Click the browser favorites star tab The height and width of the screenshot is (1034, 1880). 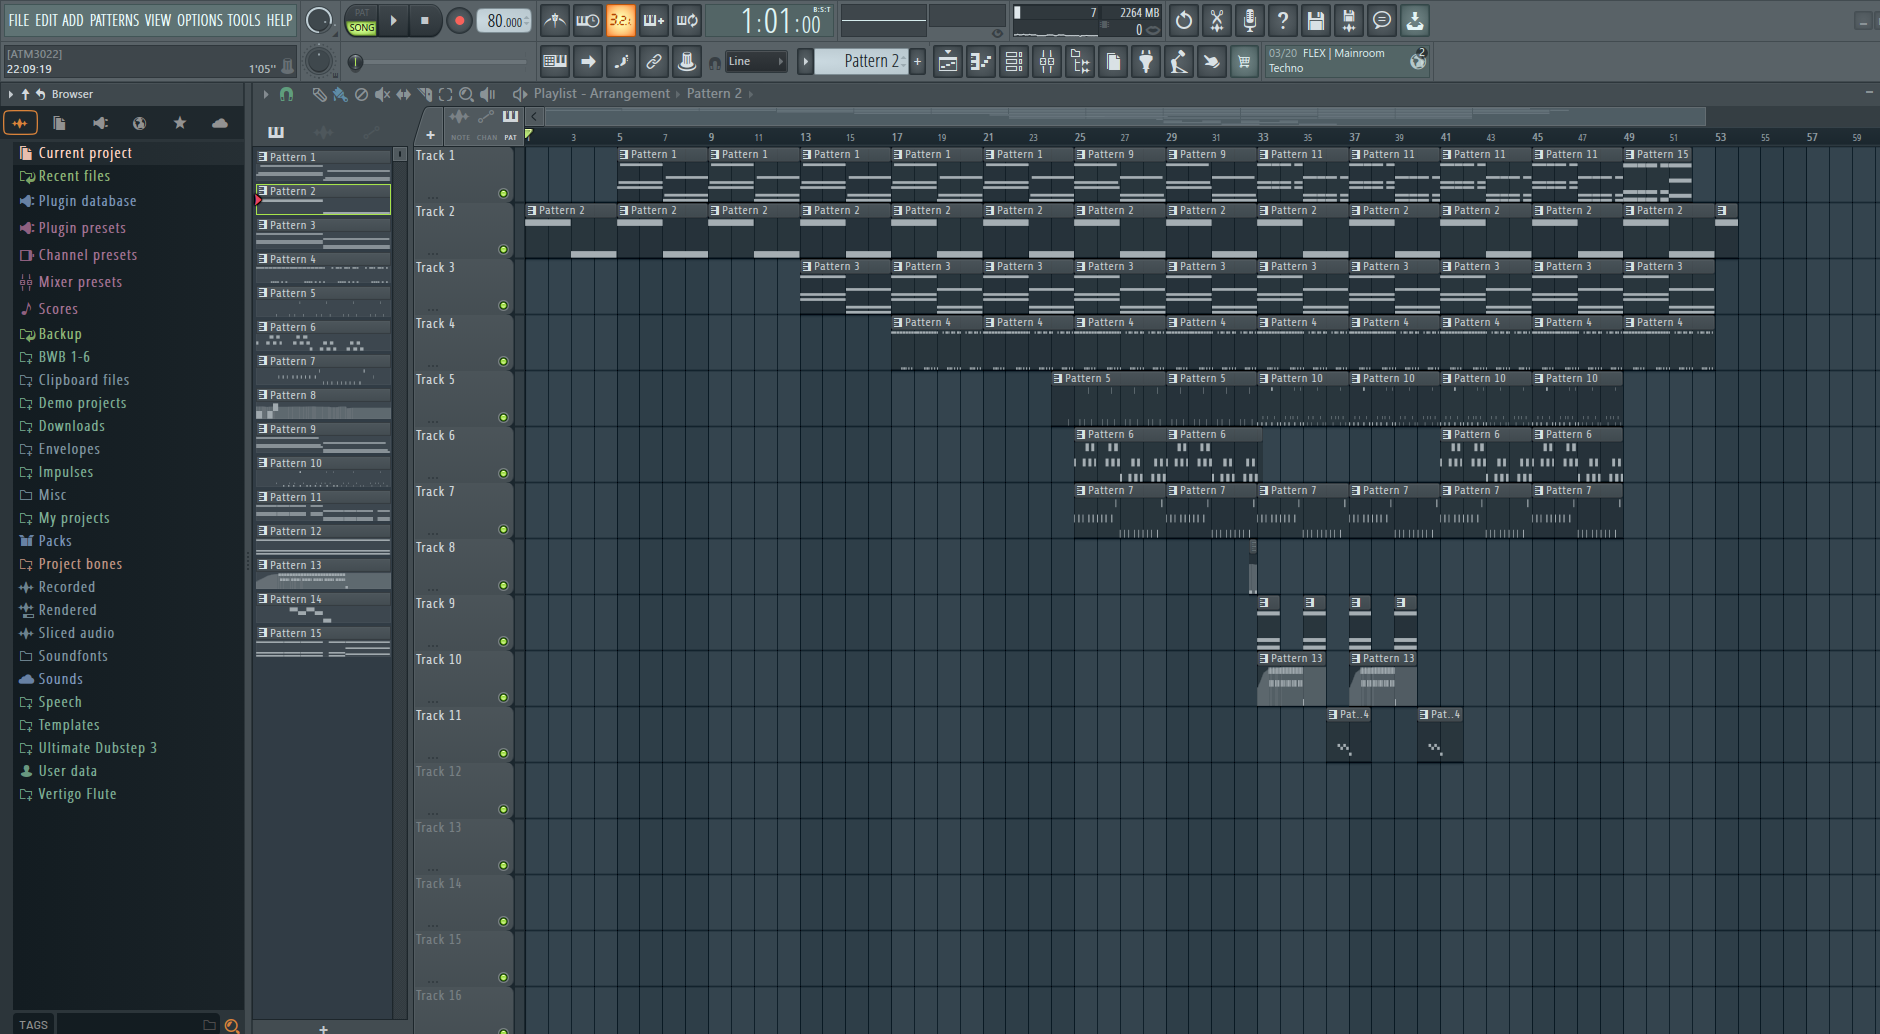pos(179,123)
